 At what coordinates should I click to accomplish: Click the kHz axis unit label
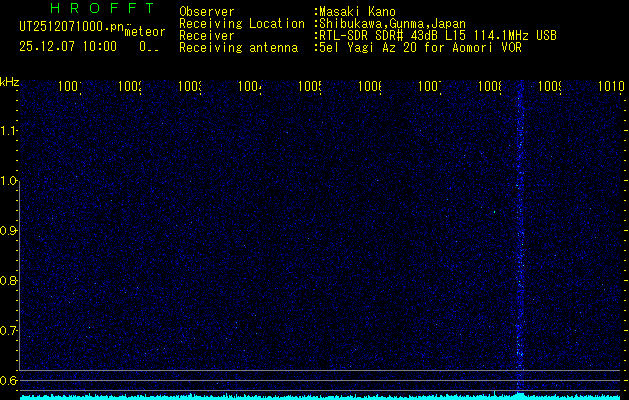tap(9, 83)
